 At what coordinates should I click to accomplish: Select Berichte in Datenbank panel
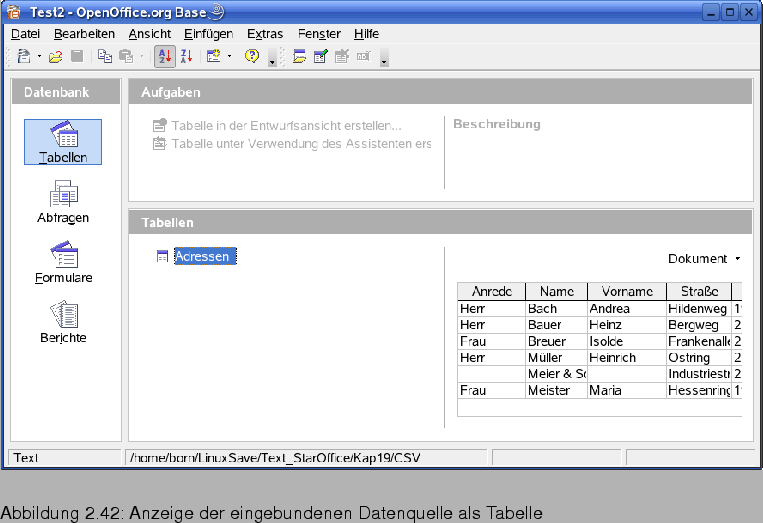click(63, 322)
